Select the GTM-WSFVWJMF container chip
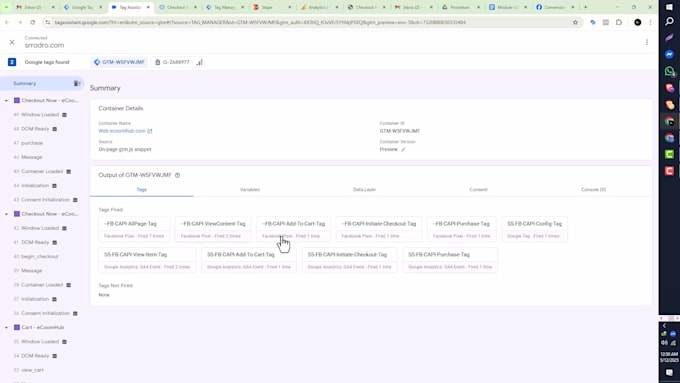 coord(119,62)
